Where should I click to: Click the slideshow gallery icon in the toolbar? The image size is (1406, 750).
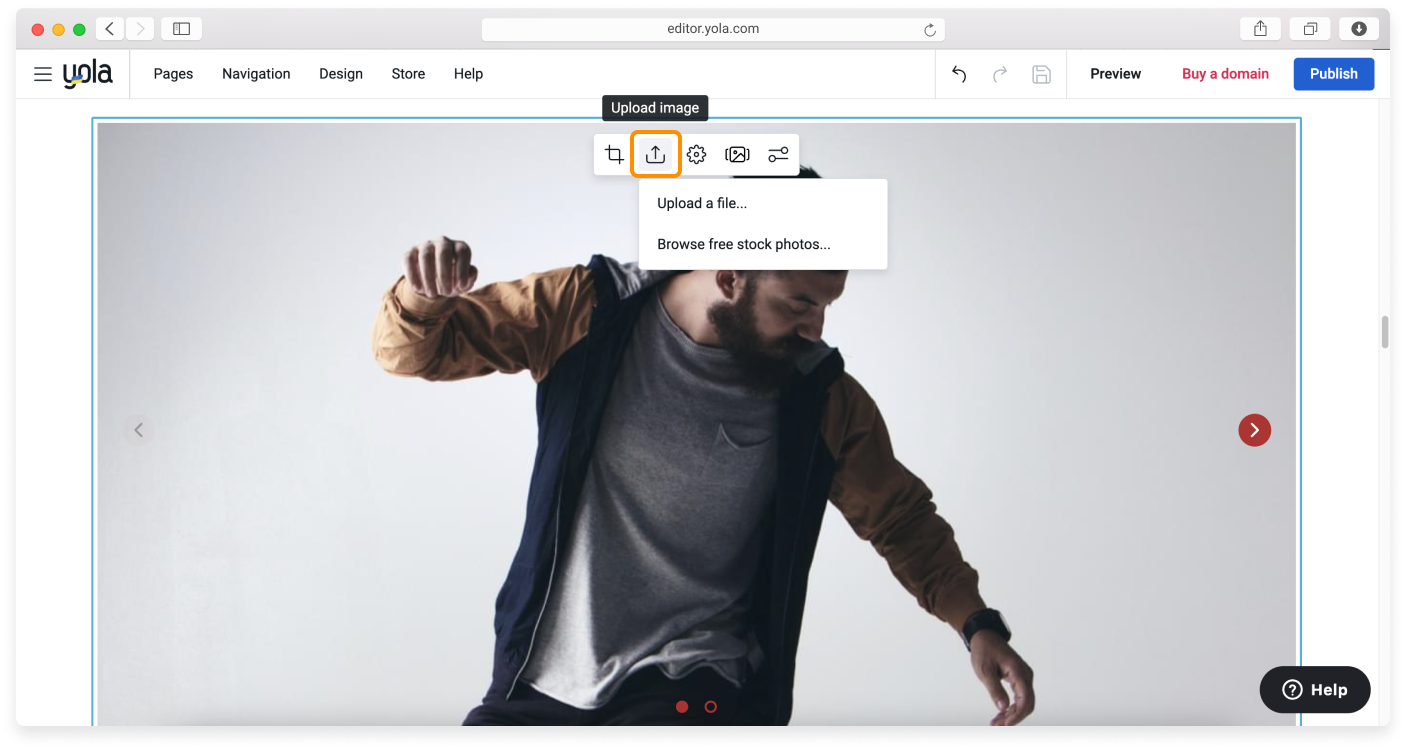(x=737, y=154)
